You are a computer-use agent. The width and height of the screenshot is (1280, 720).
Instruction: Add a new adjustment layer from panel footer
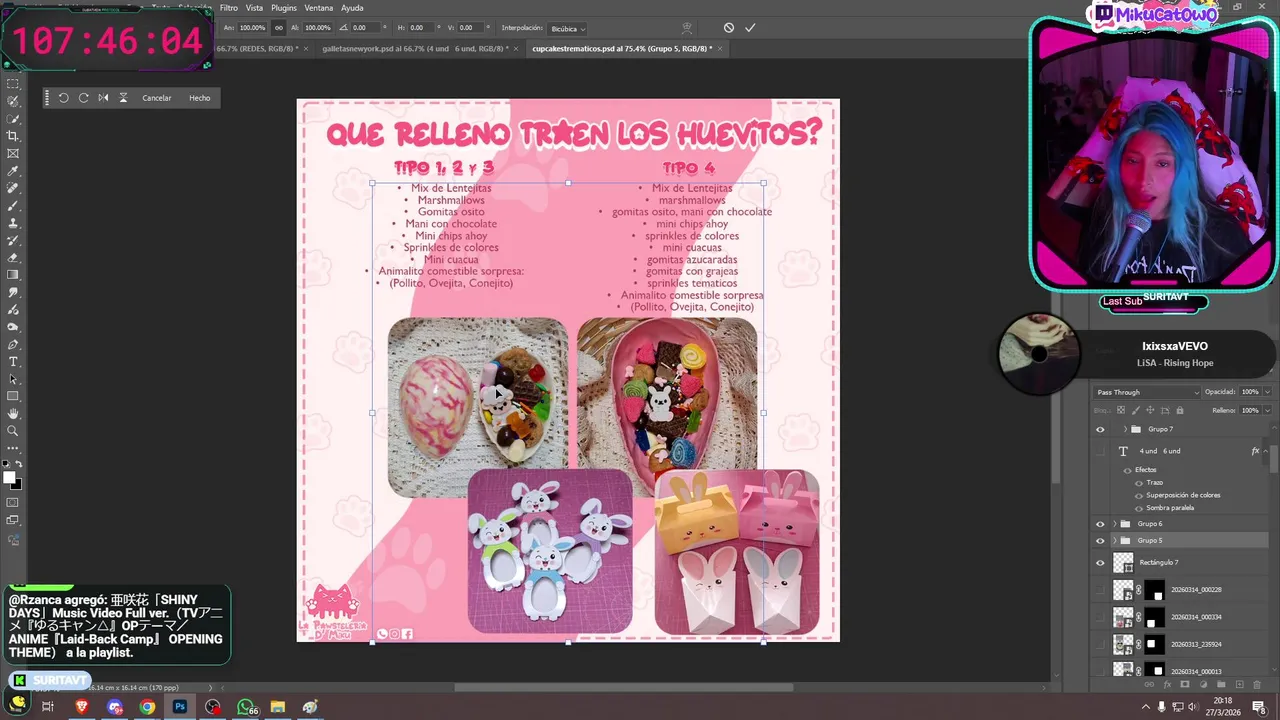[x=1203, y=685]
